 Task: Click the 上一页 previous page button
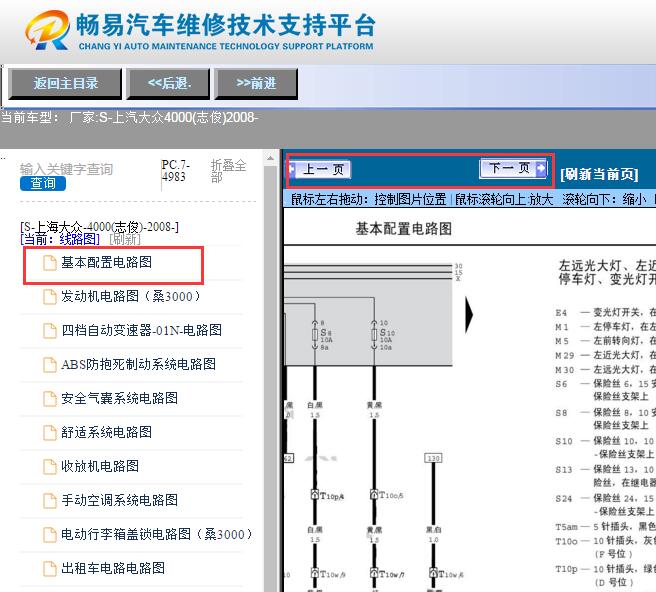[320, 169]
